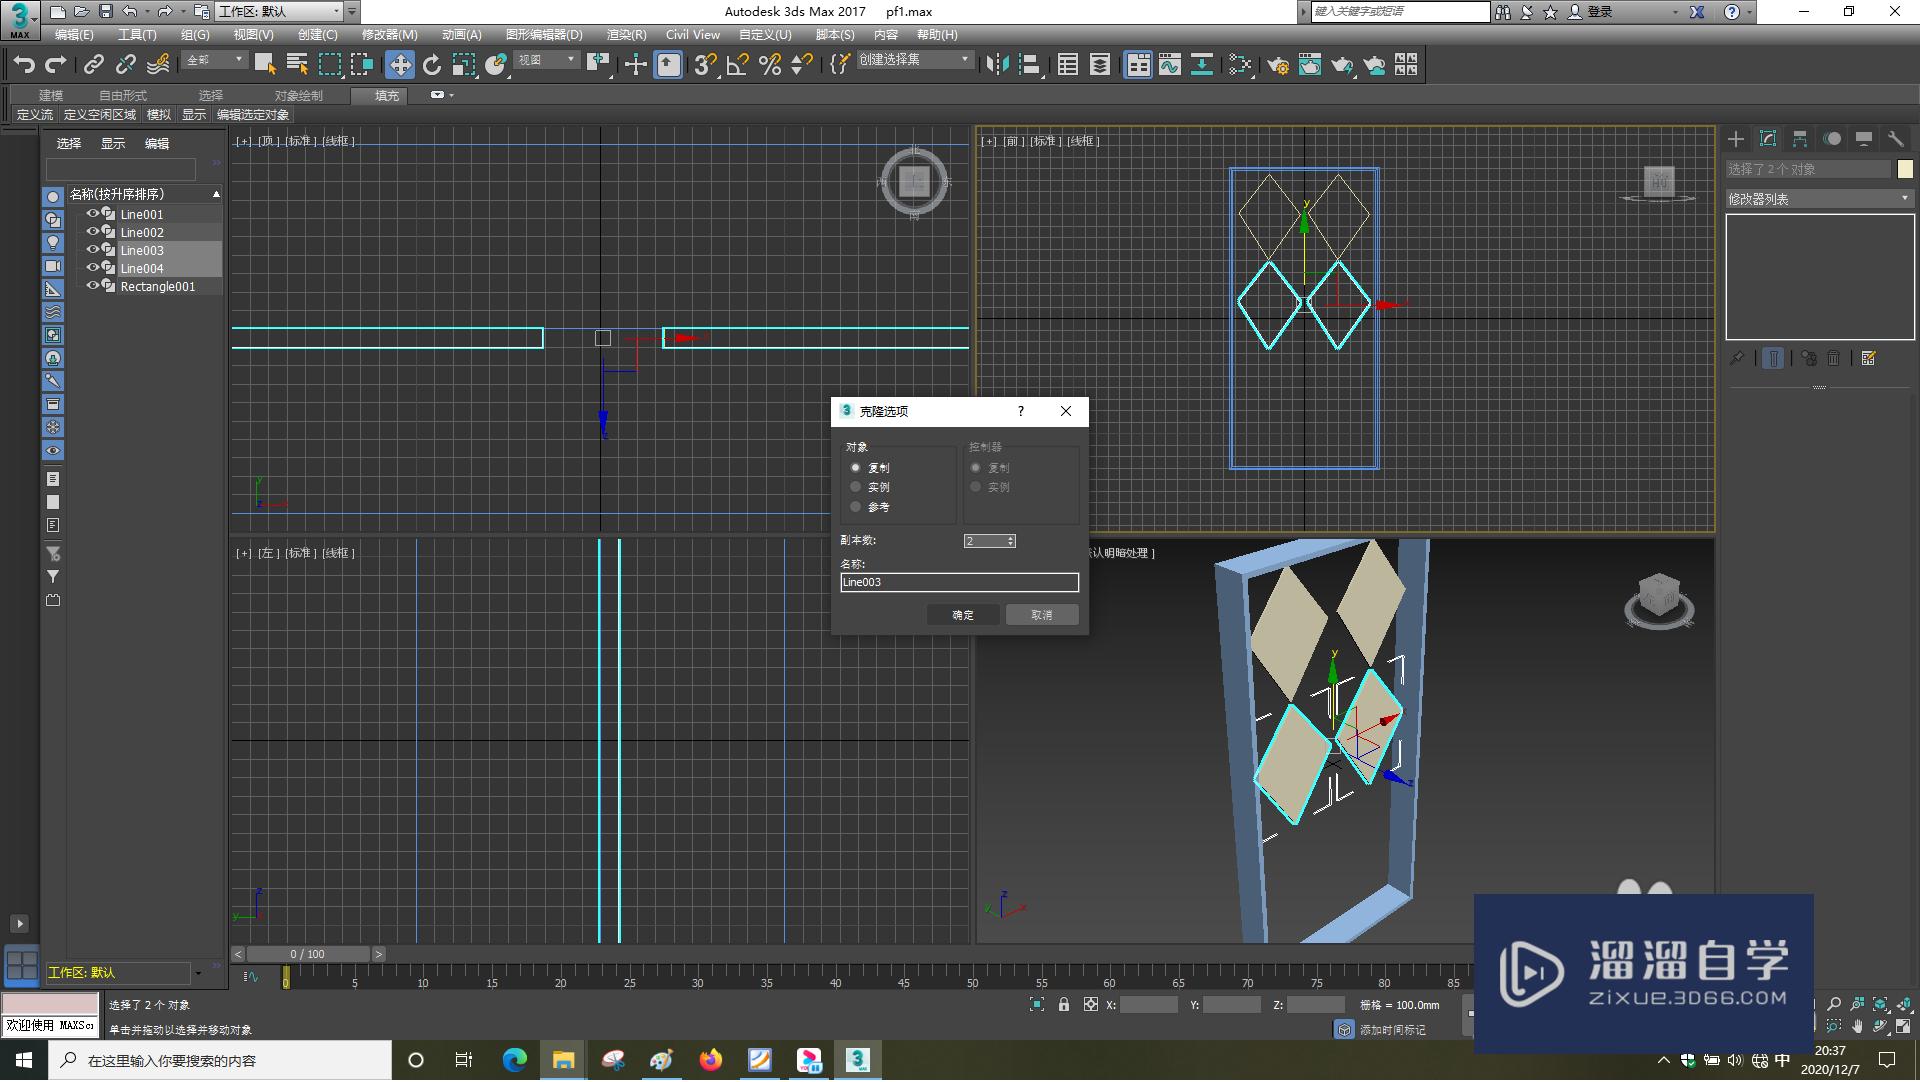
Task: Select the Select and Rotate tool
Action: [x=432, y=65]
